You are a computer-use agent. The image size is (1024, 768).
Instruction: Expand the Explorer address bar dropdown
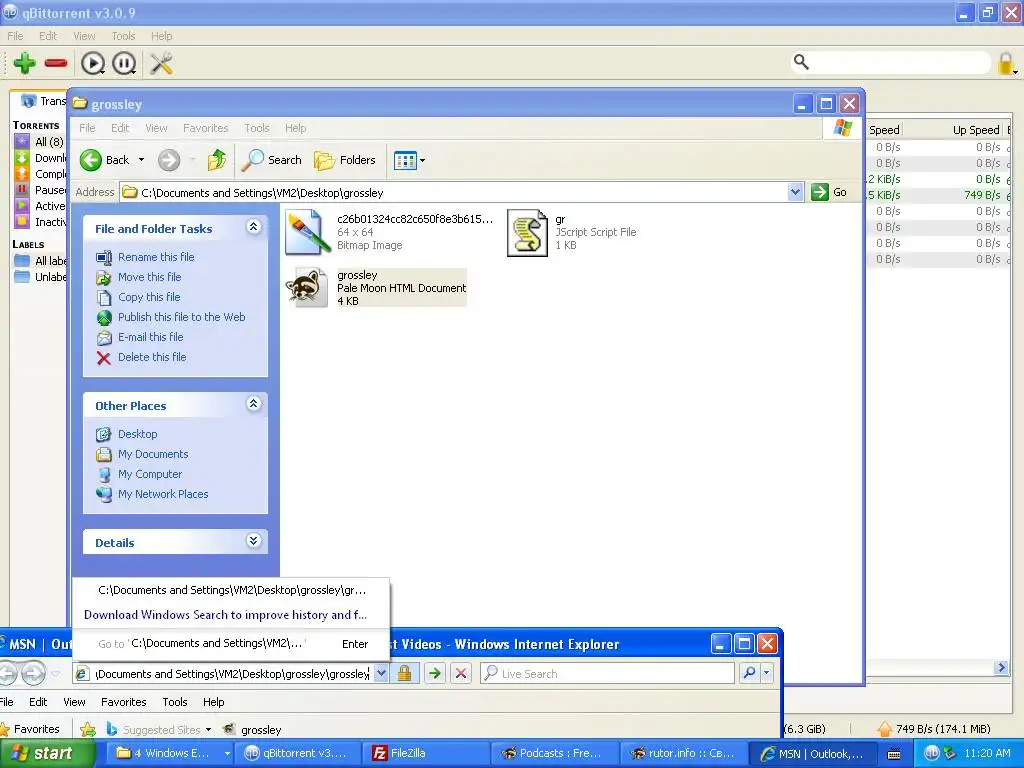click(795, 192)
